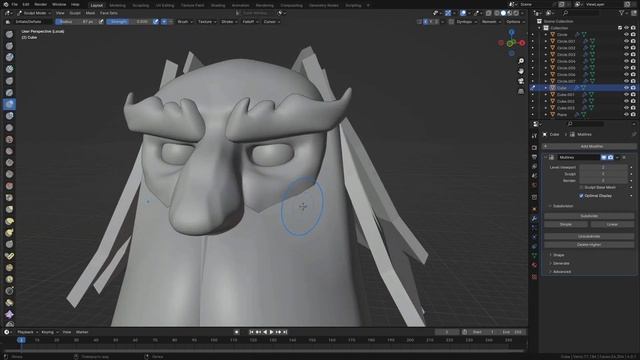Viewport: 640px width, 360px height.
Task: Expand the Advanced section in Multires
Action: pyautogui.click(x=562, y=271)
